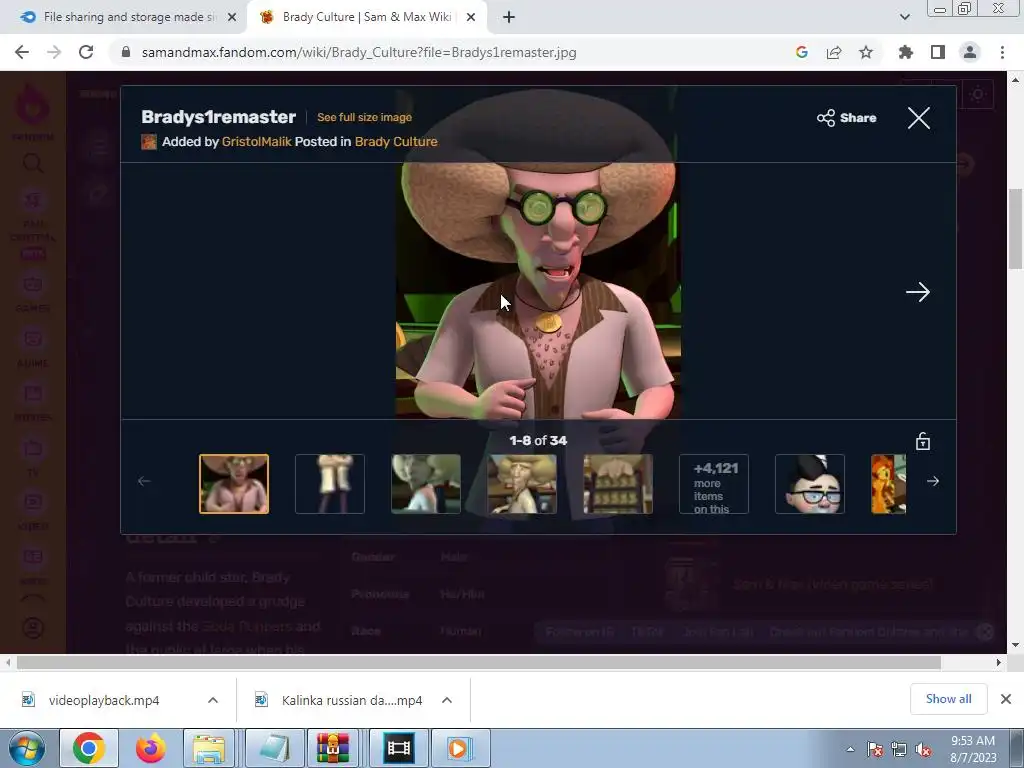Viewport: 1024px width, 768px height.
Task: Open the videoplayback.mp4 download
Action: [x=104, y=700]
